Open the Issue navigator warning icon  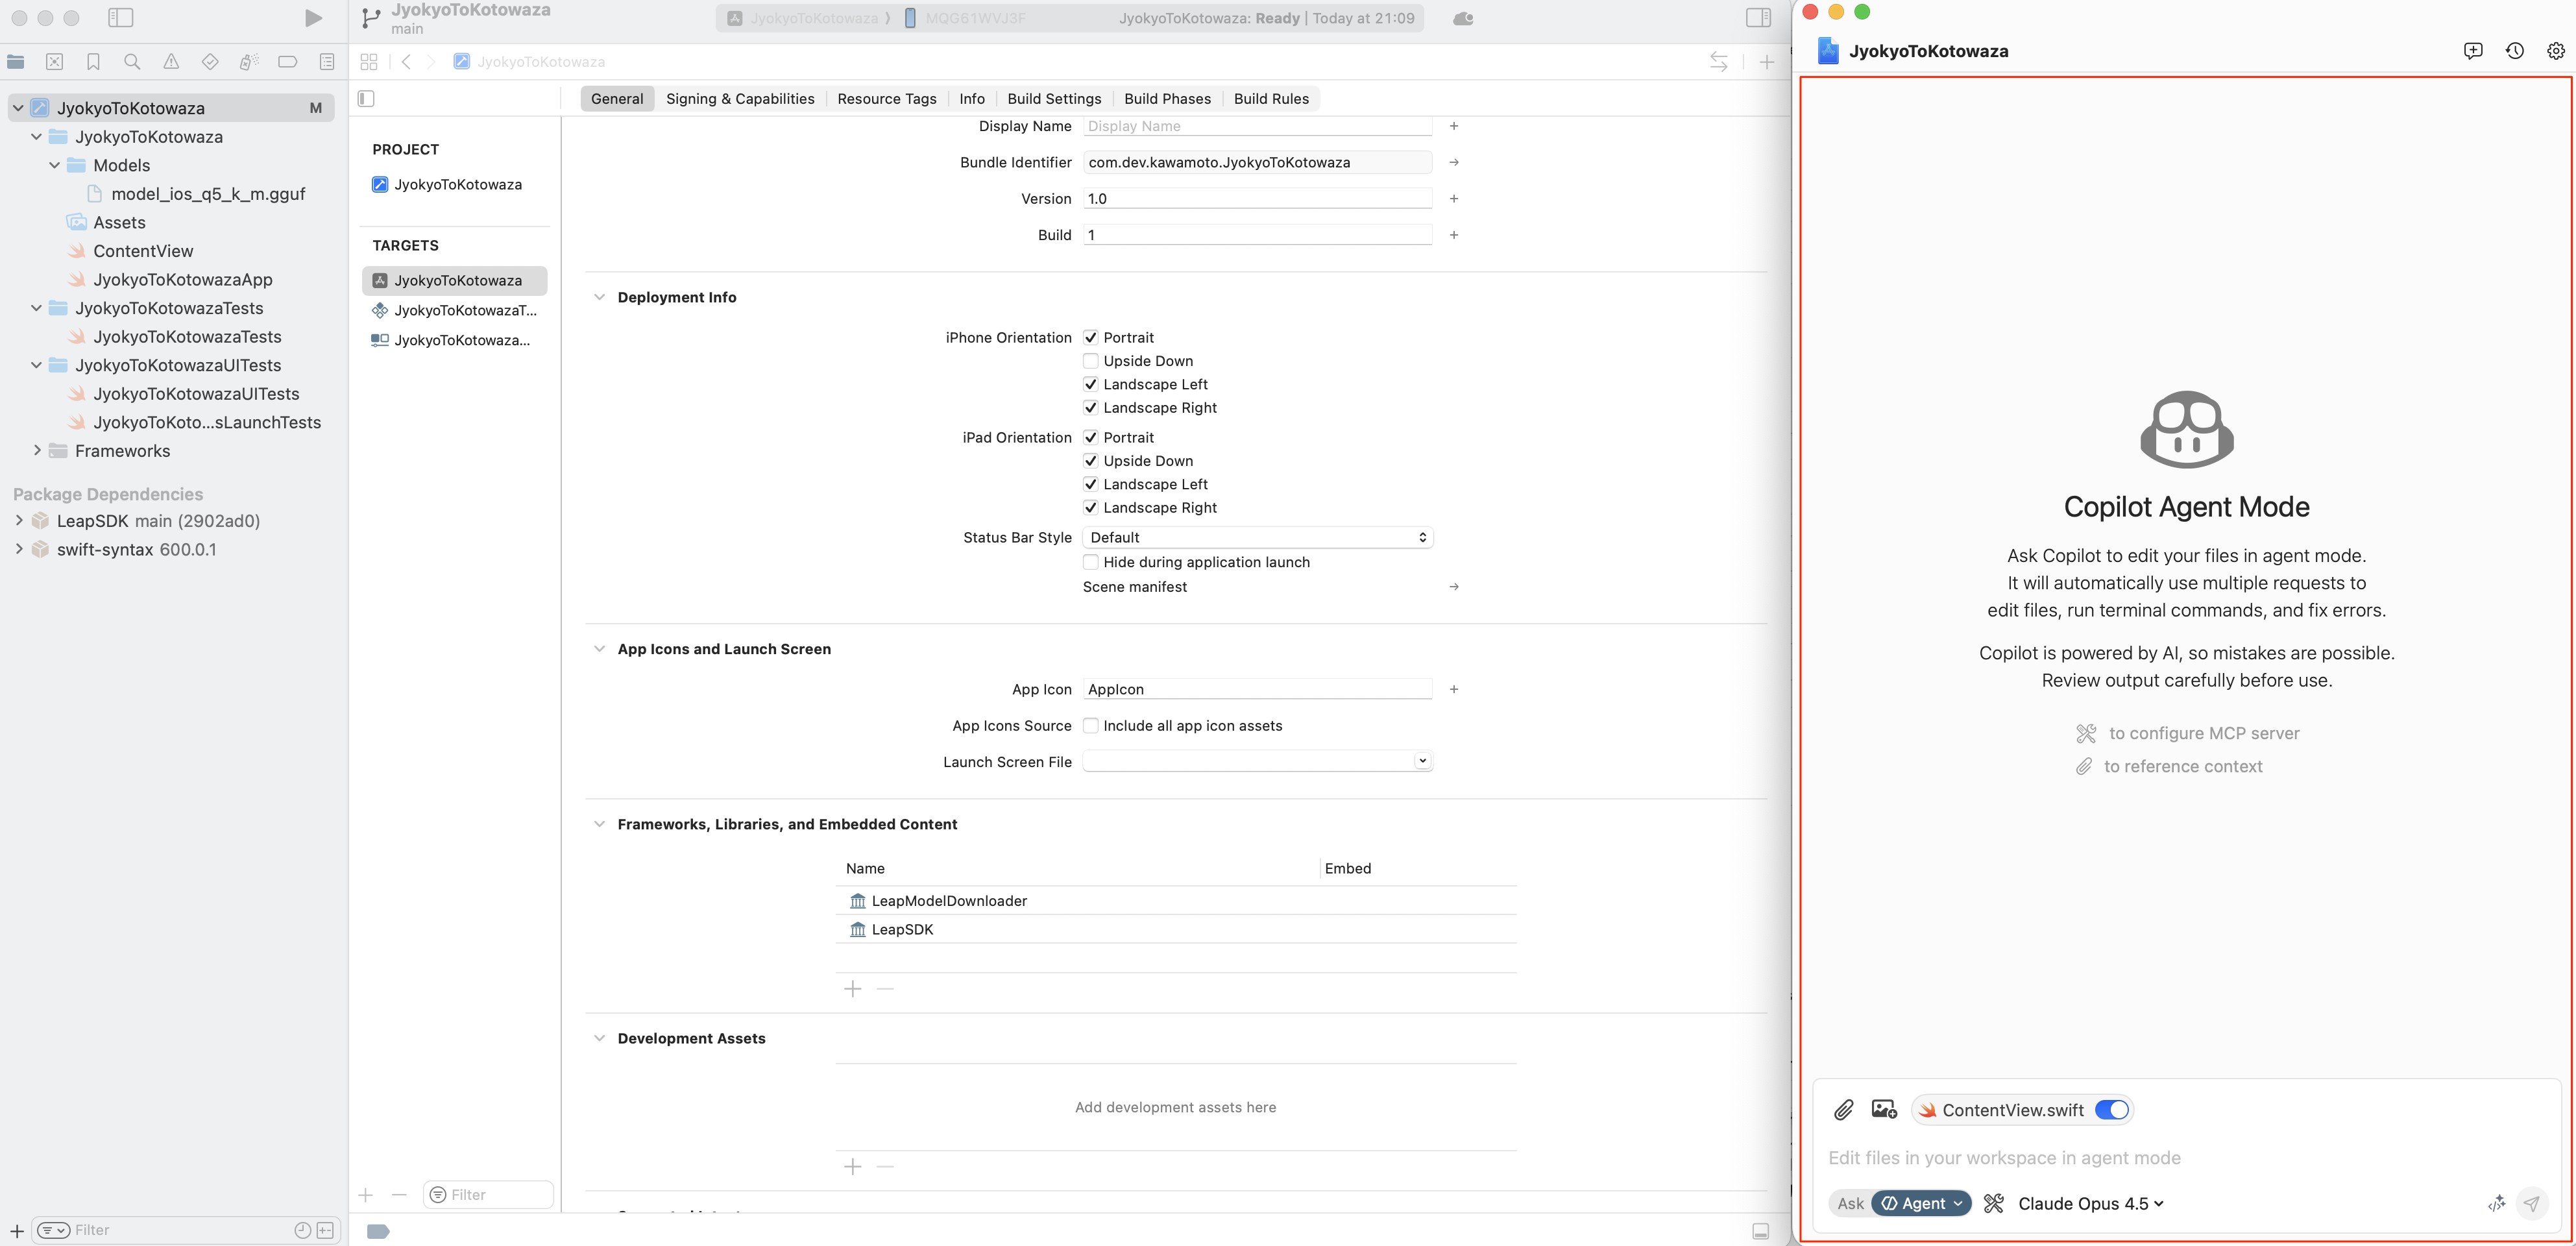(171, 62)
